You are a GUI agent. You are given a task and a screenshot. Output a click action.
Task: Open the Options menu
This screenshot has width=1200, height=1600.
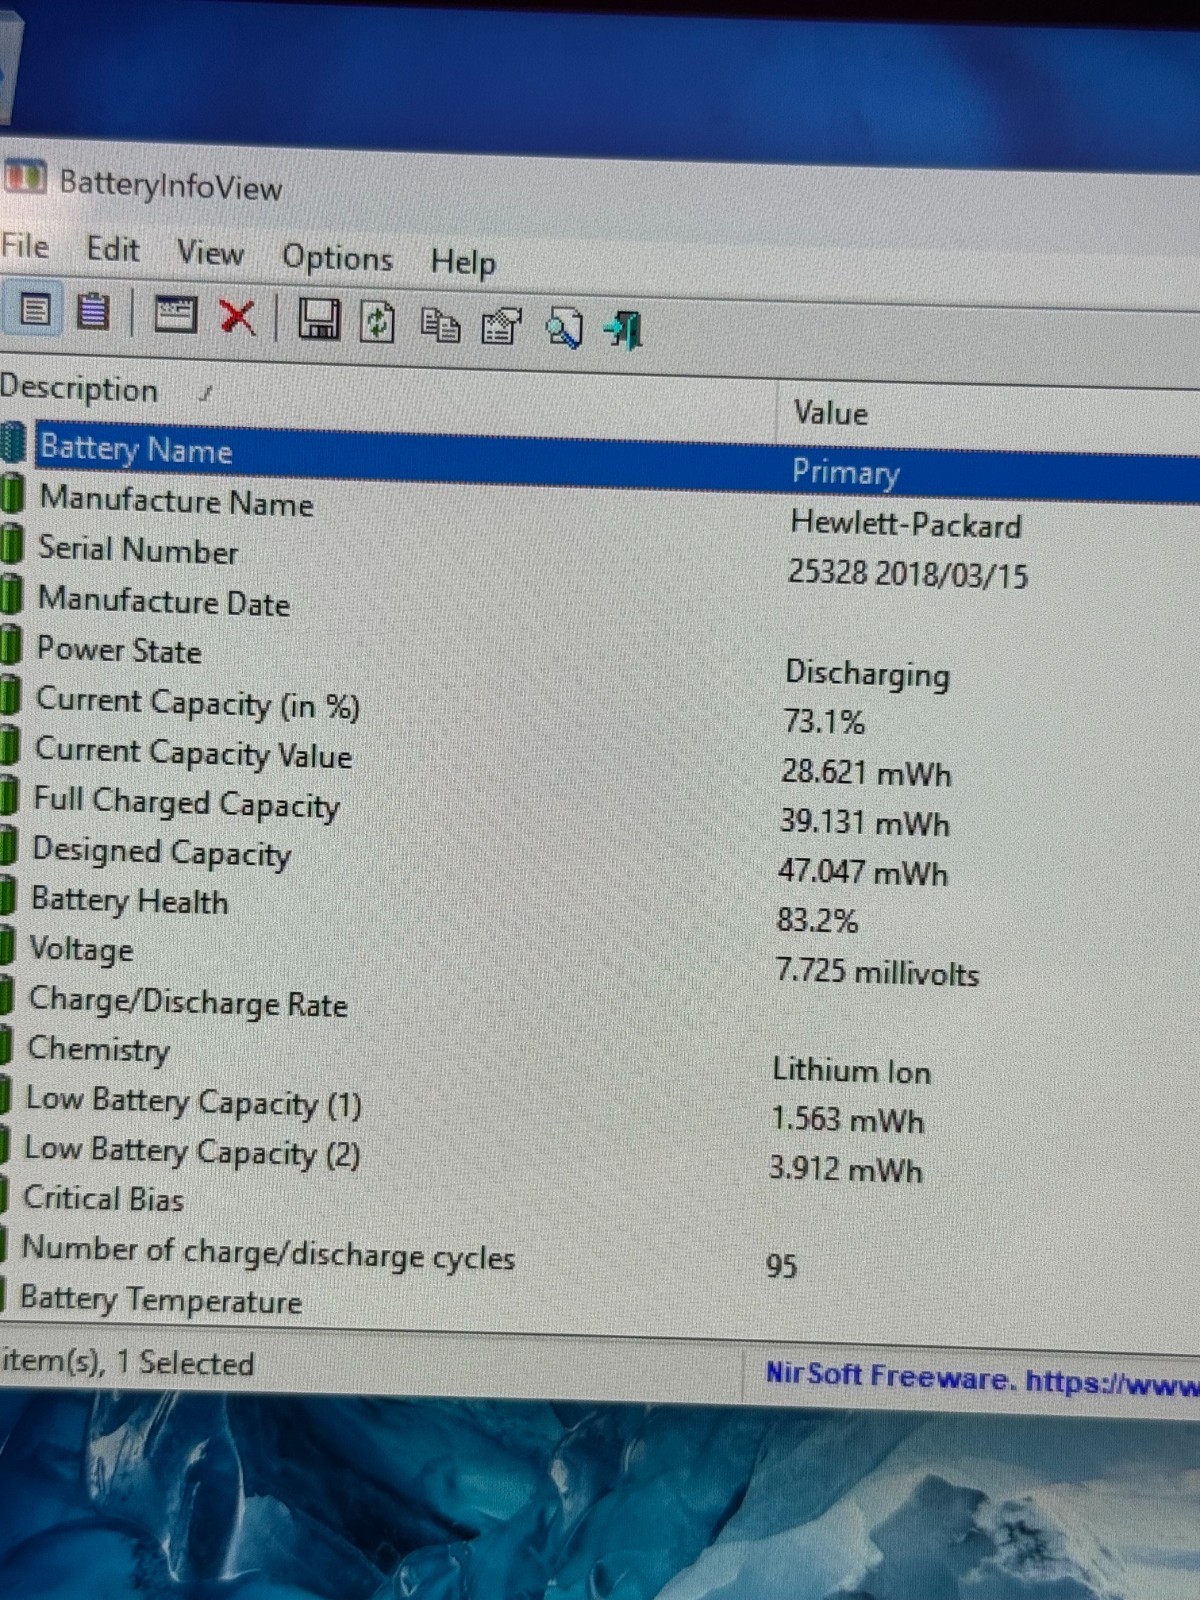pyautogui.click(x=337, y=258)
